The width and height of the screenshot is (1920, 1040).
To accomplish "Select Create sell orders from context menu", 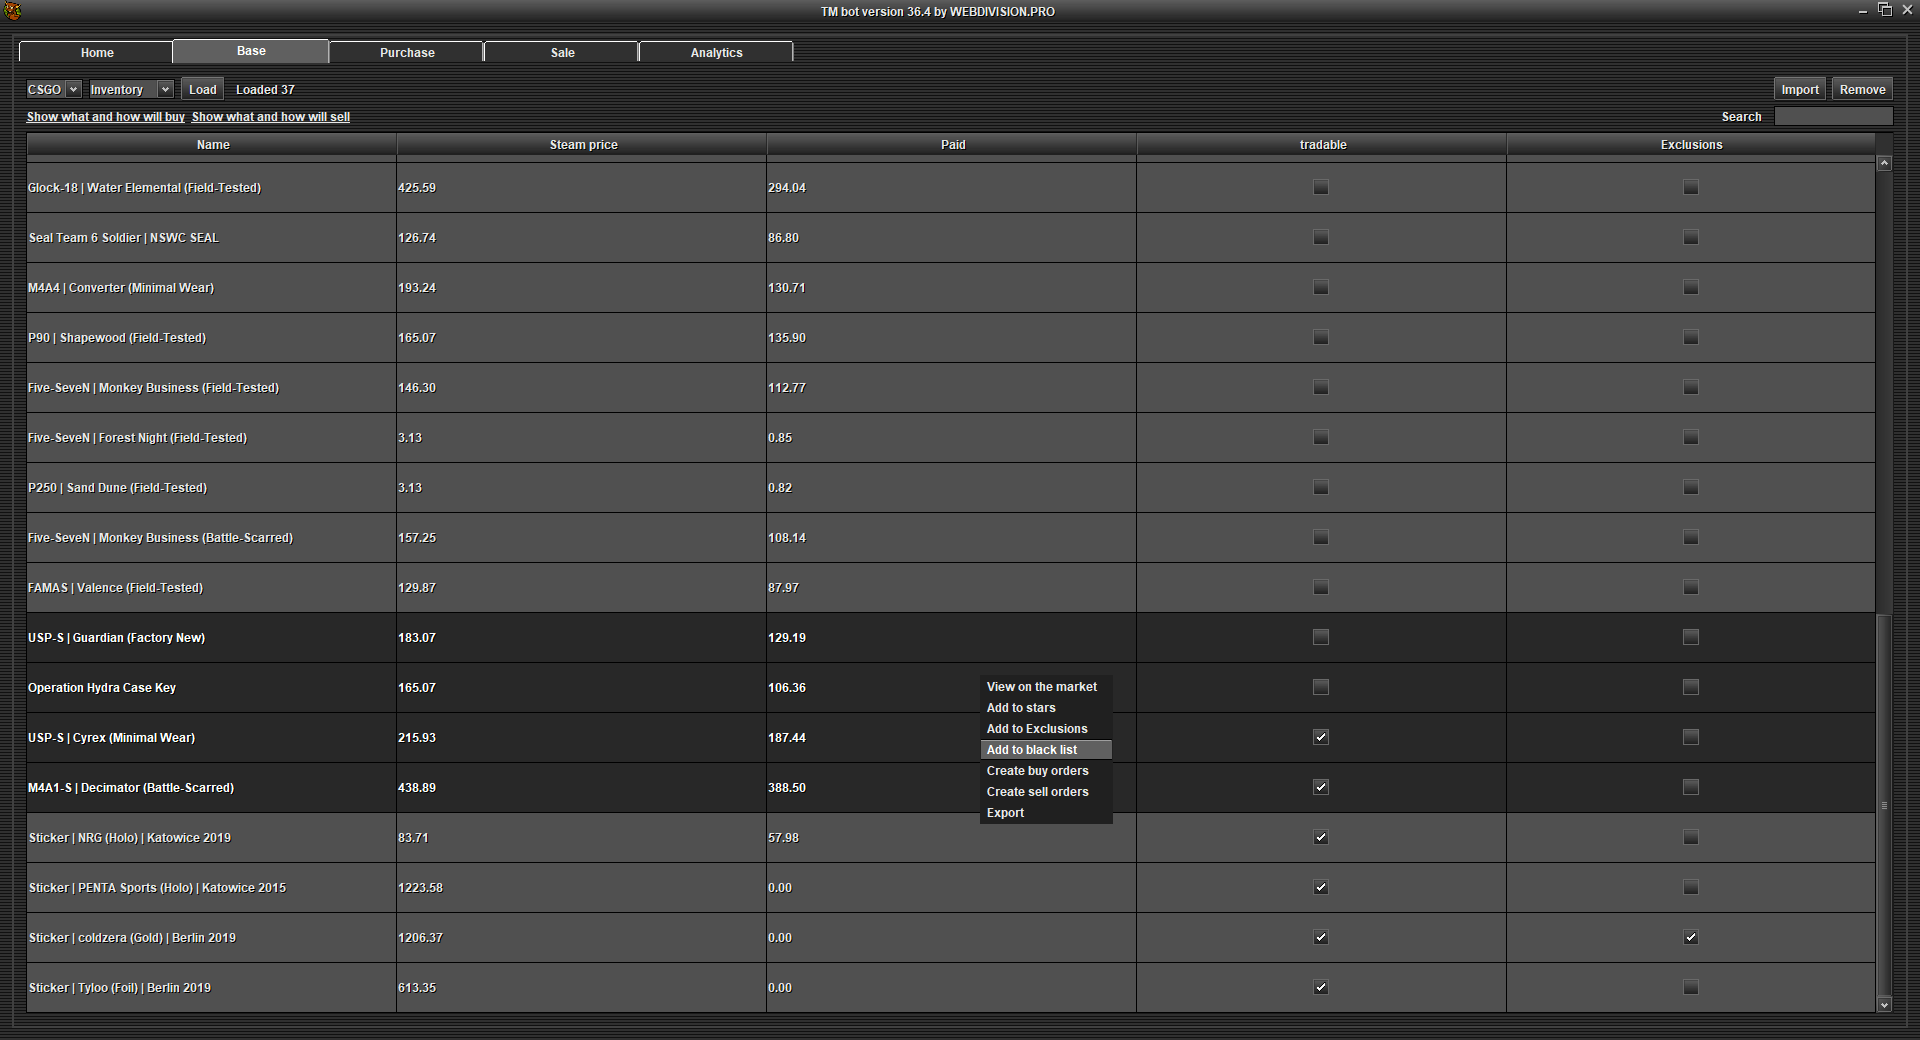I will click(x=1037, y=792).
